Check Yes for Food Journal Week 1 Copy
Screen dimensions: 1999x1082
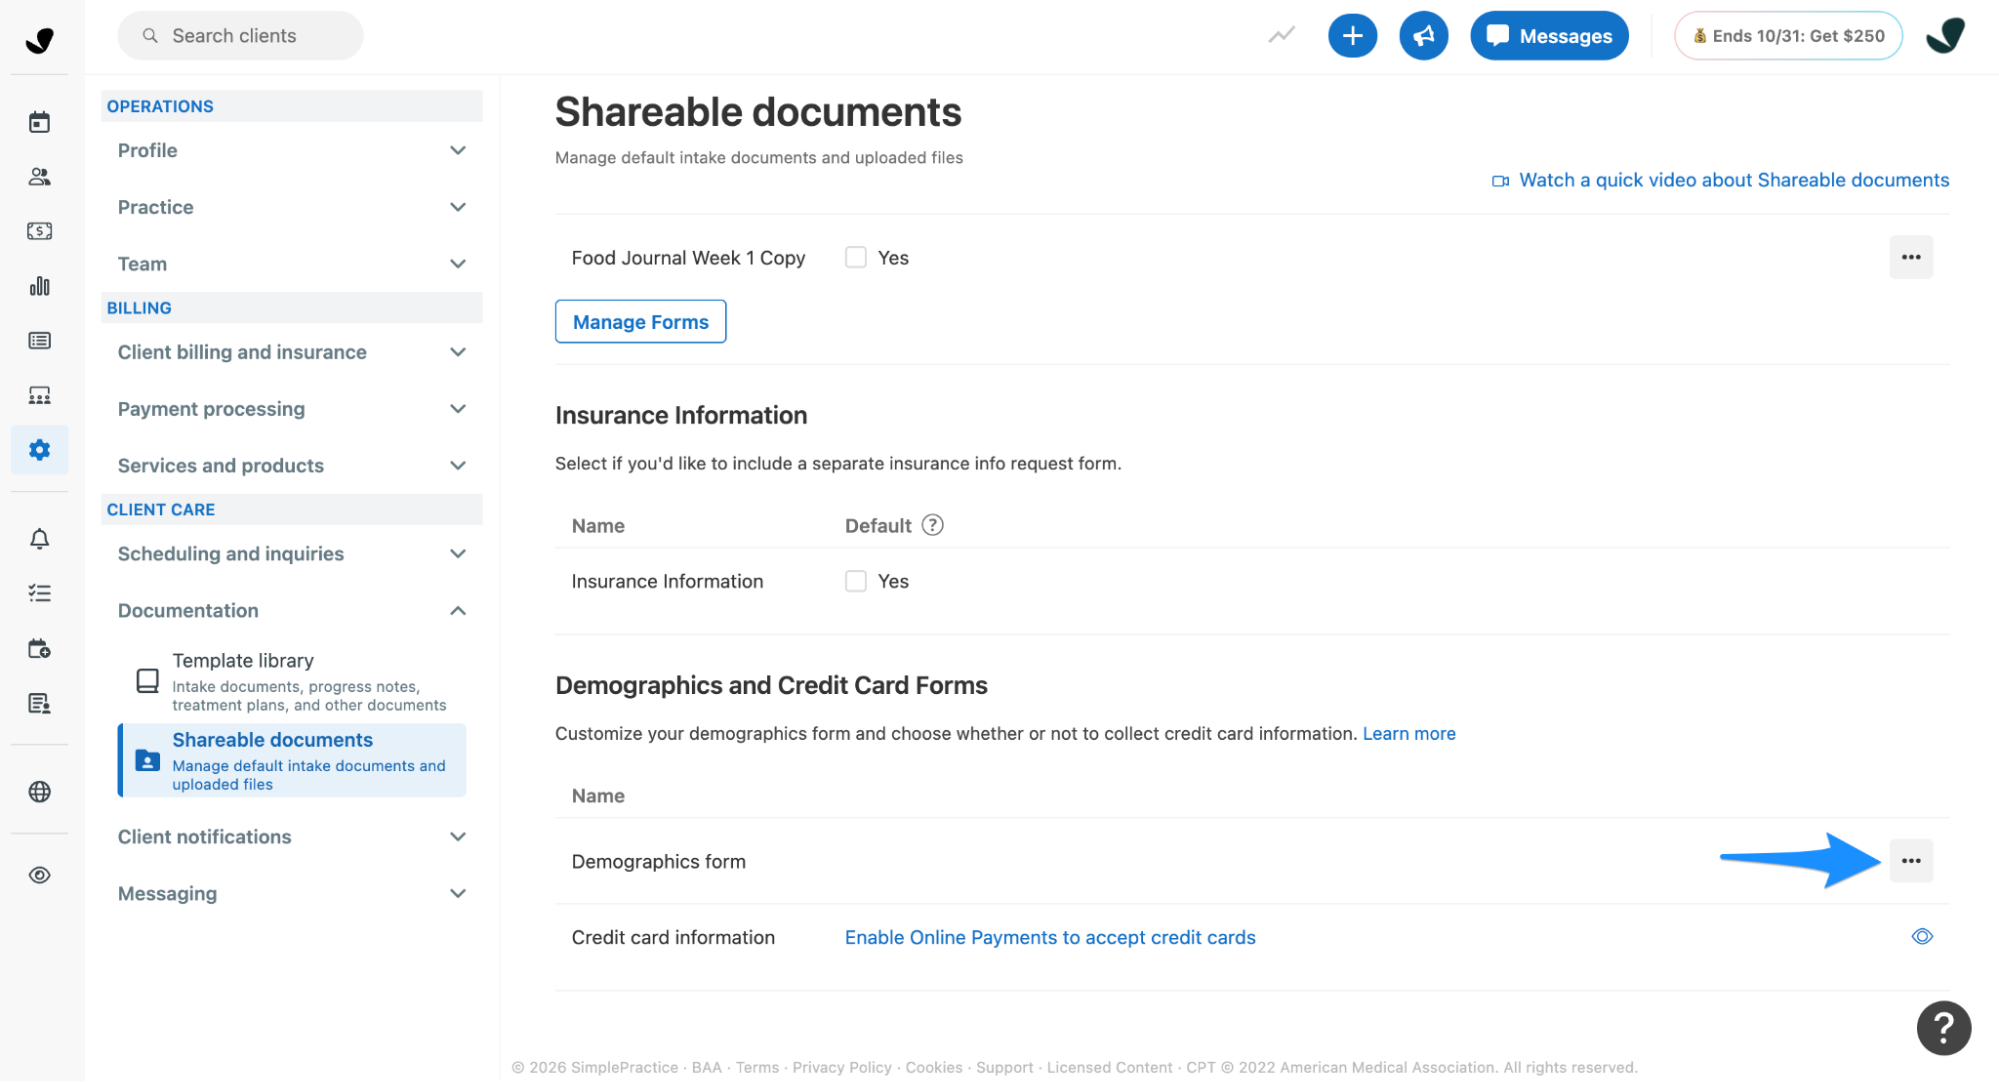pos(855,257)
